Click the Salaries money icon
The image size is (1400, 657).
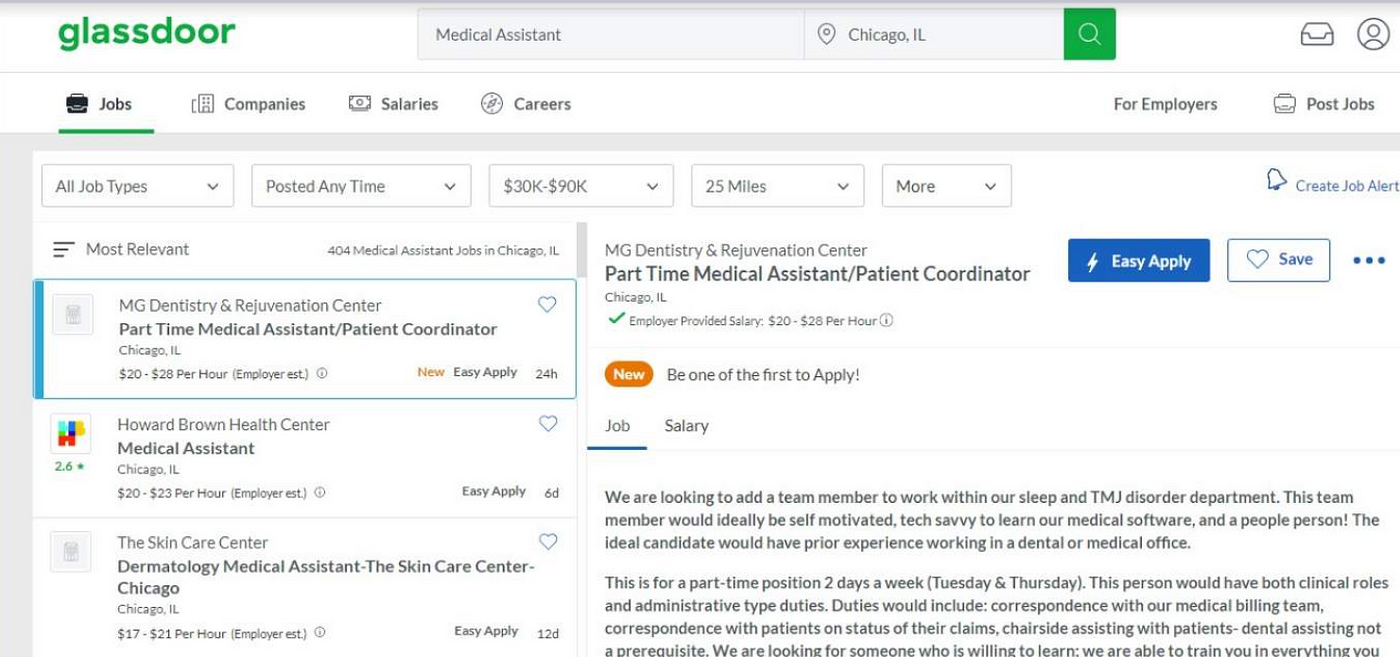360,103
